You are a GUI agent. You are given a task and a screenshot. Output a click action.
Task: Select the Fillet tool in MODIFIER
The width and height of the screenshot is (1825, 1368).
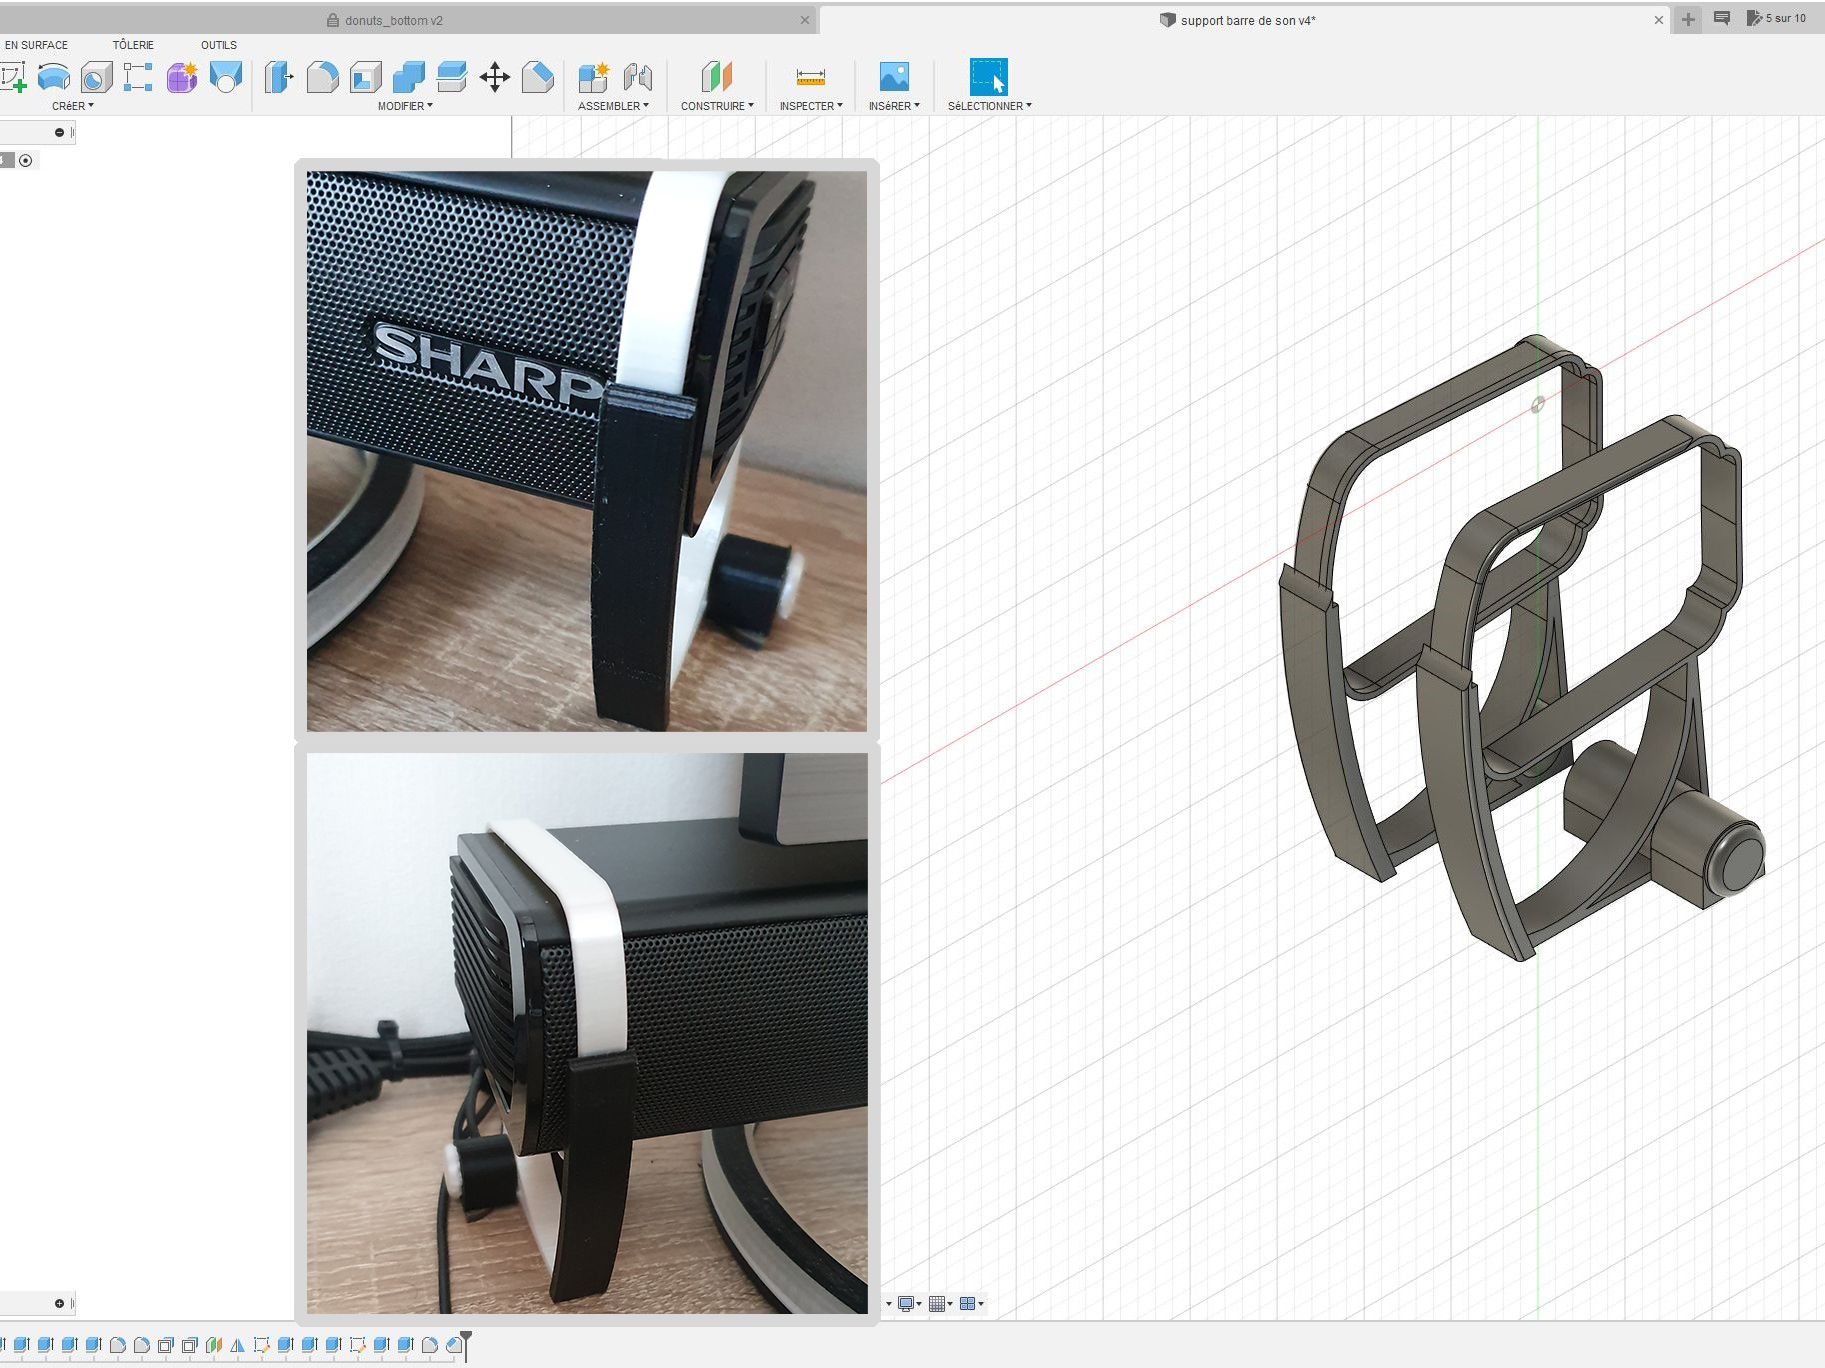pyautogui.click(x=322, y=77)
